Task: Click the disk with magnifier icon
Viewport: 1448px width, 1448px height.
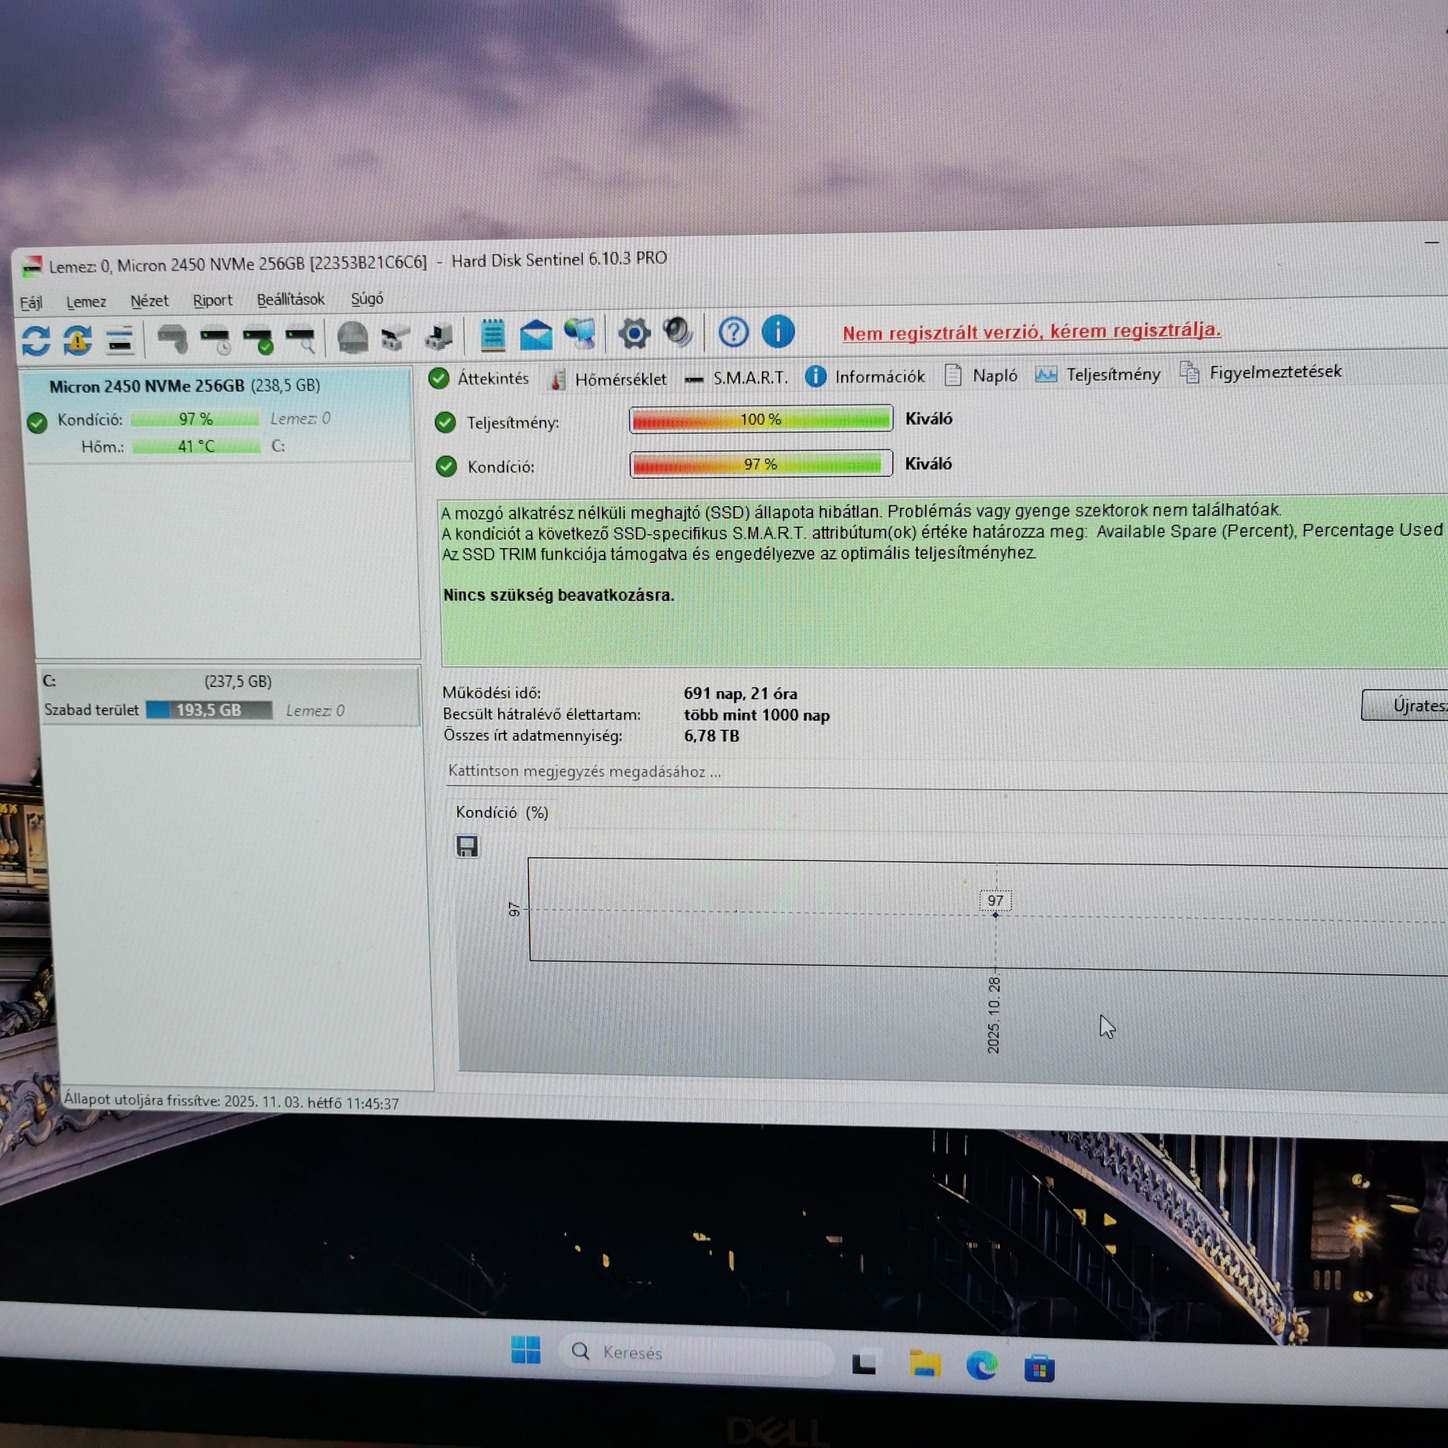Action: pyautogui.click(x=300, y=340)
